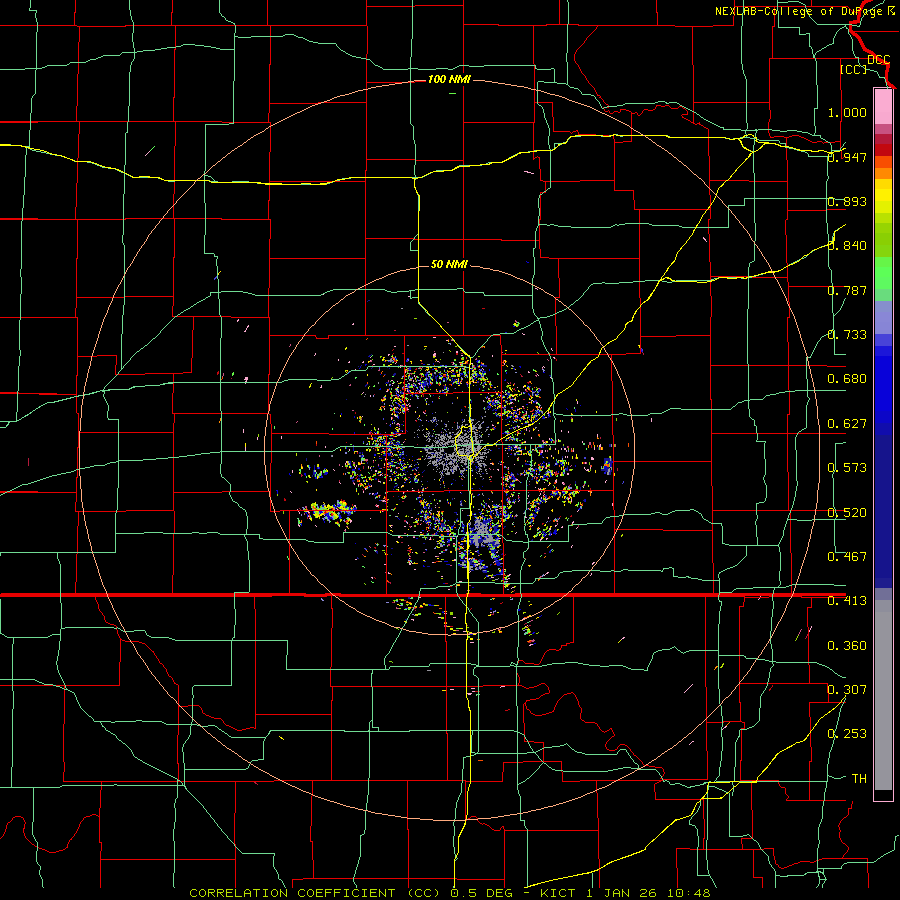The width and height of the screenshot is (900, 900).
Task: Click the DCC label above the legend
Action: [879, 59]
